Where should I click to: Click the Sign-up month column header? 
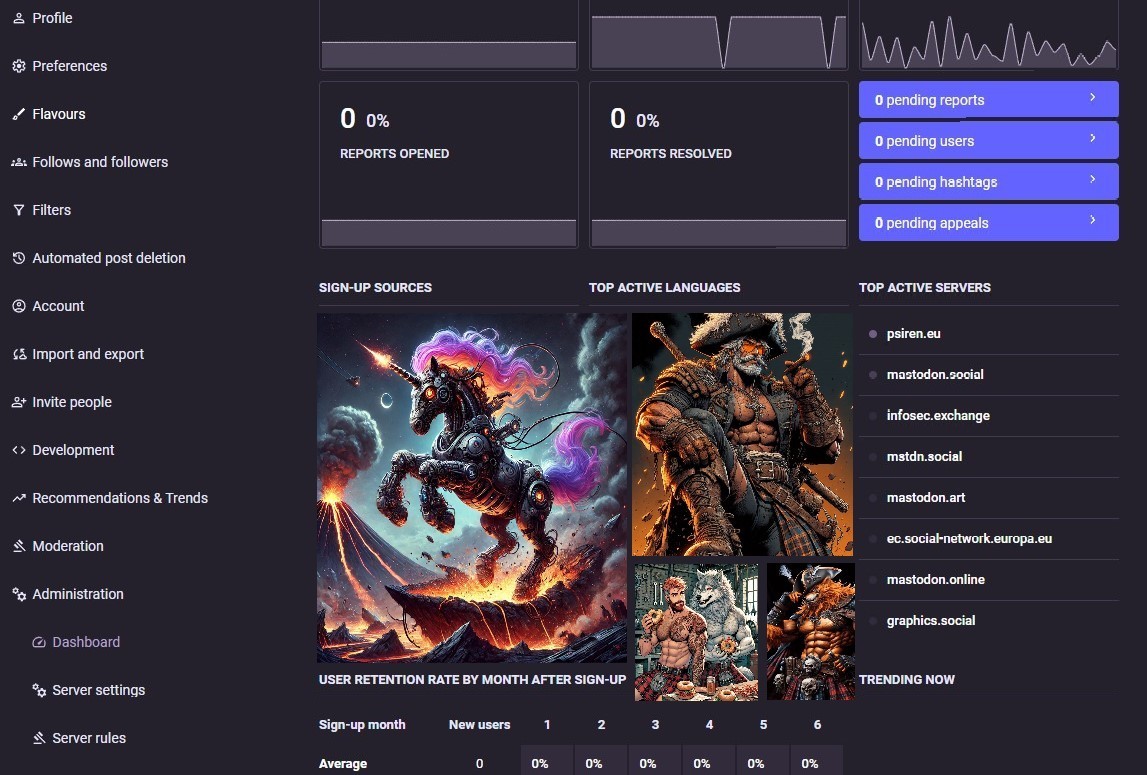(362, 725)
